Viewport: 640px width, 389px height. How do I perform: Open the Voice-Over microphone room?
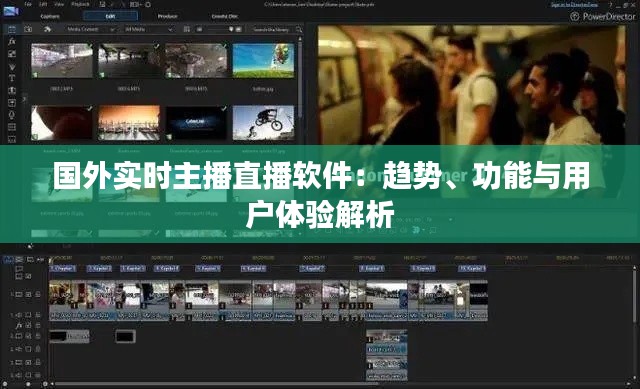(x=12, y=115)
